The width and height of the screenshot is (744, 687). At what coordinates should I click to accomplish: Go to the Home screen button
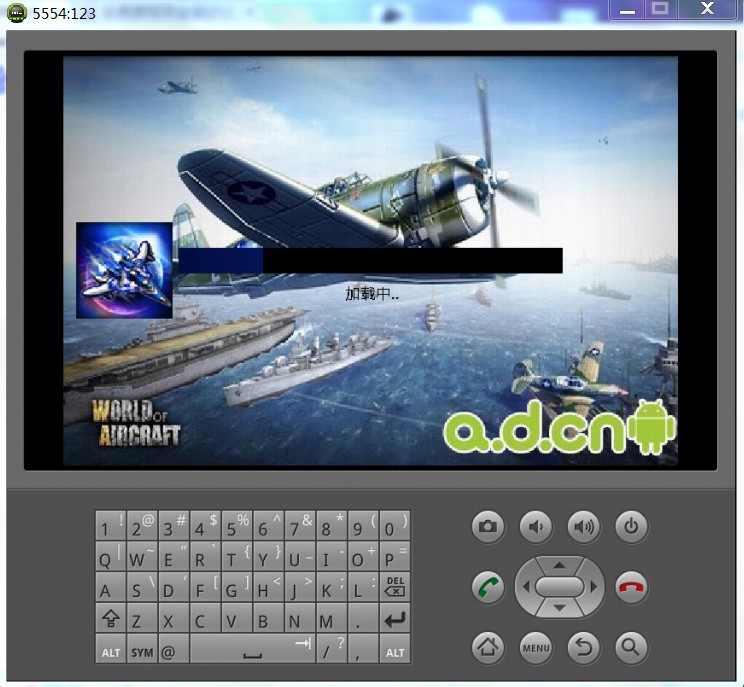(x=488, y=647)
